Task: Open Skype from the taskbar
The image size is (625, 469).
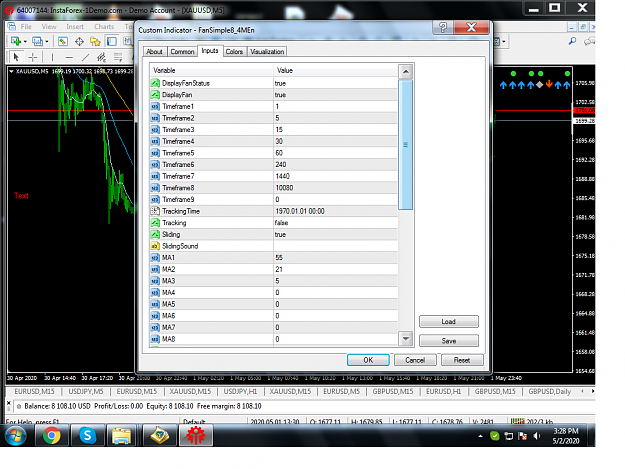Action: [87, 436]
